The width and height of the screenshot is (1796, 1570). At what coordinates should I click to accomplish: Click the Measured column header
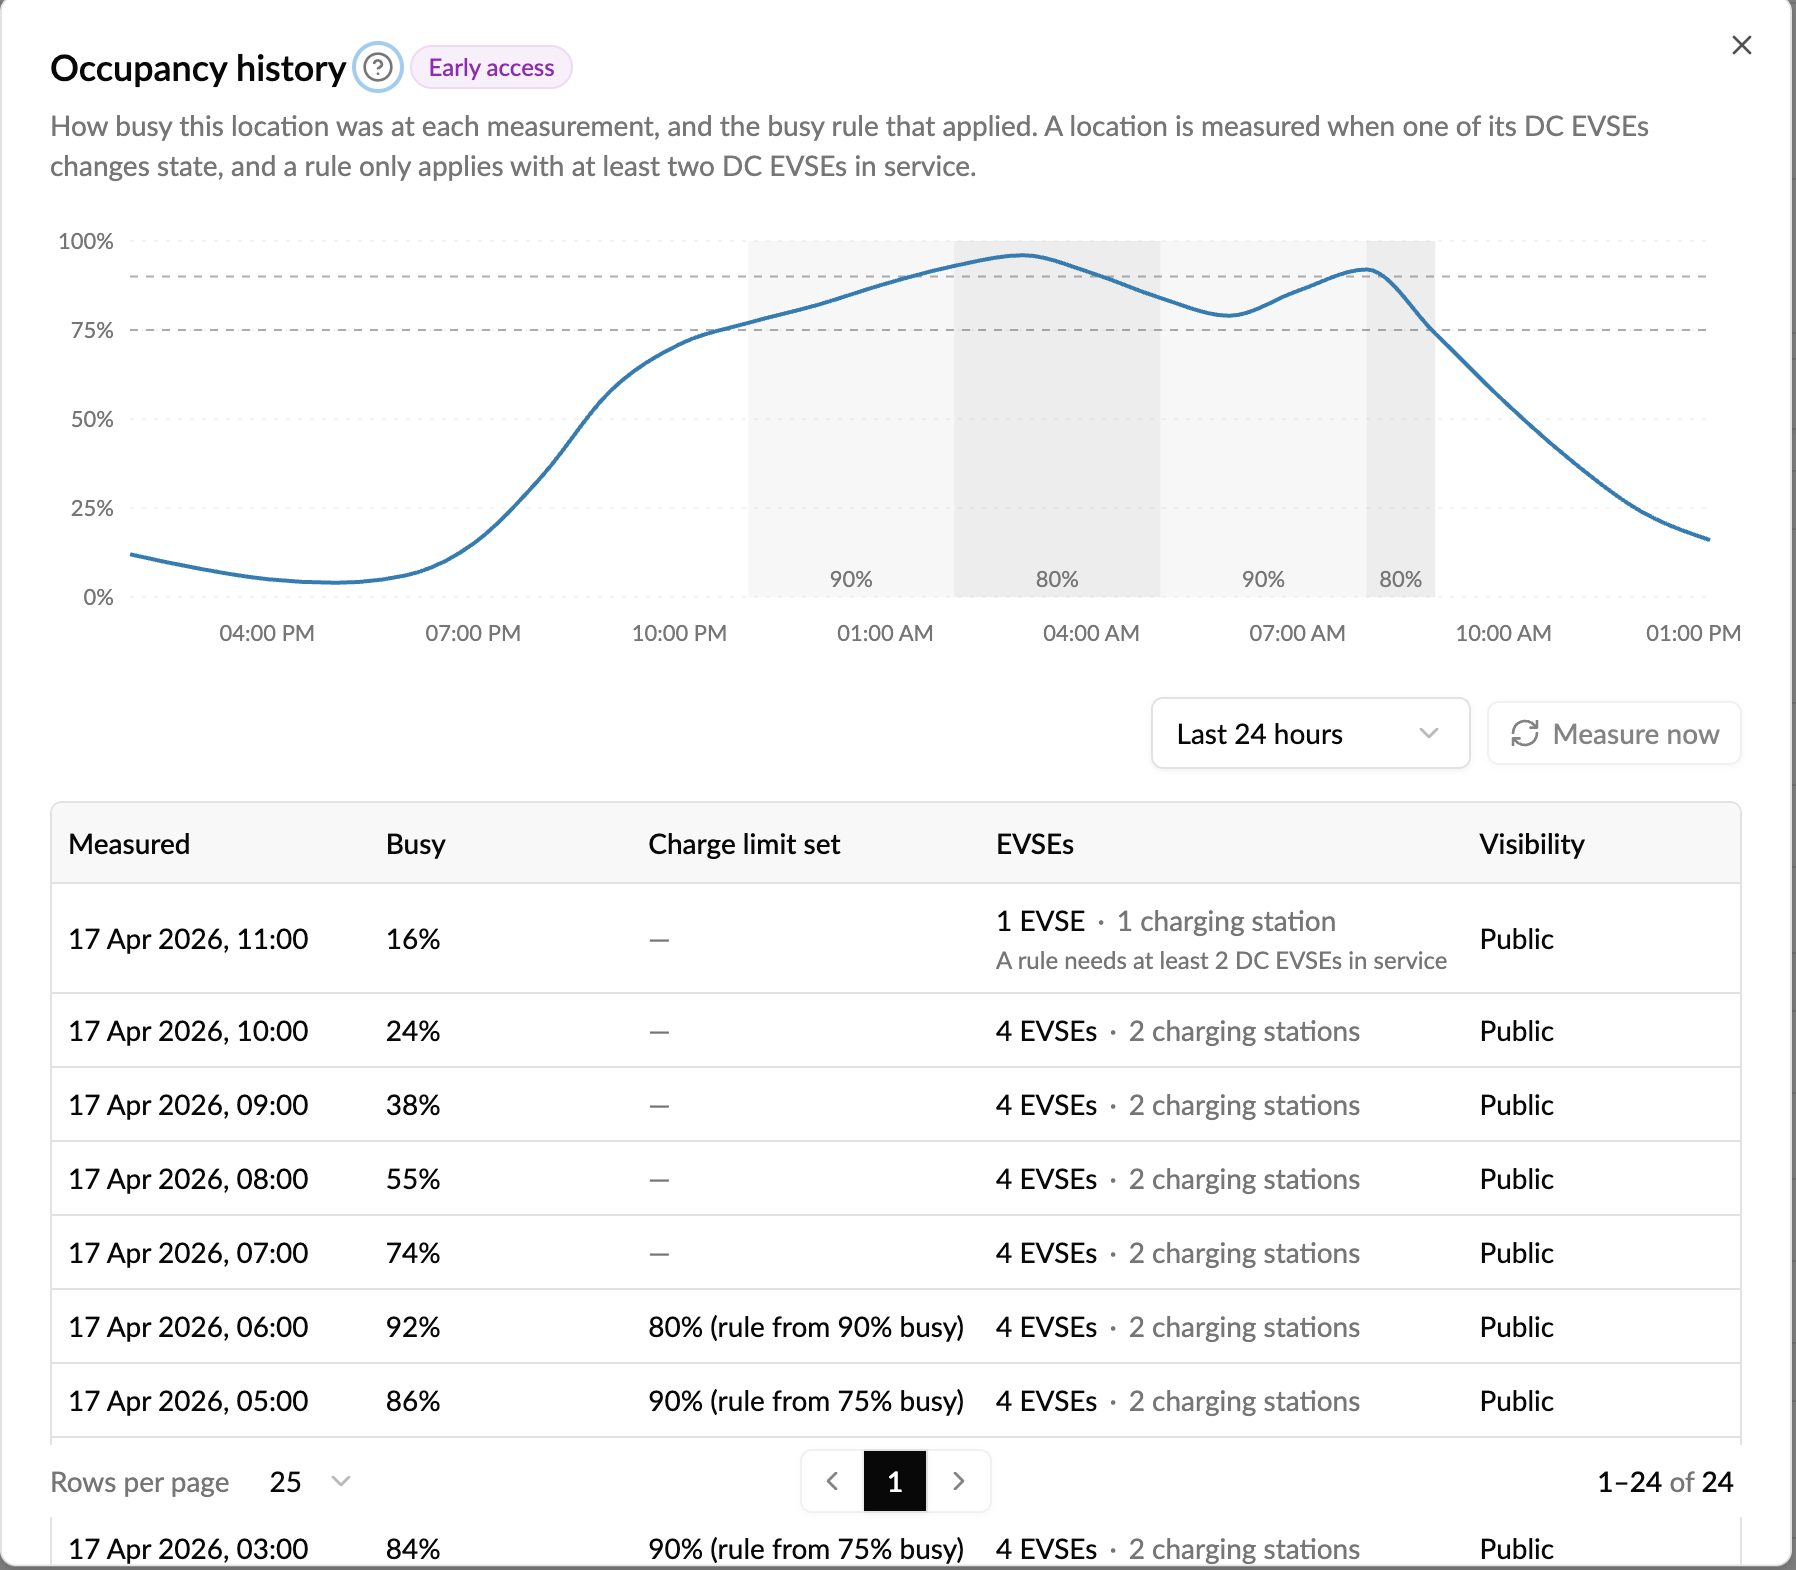tap(129, 844)
